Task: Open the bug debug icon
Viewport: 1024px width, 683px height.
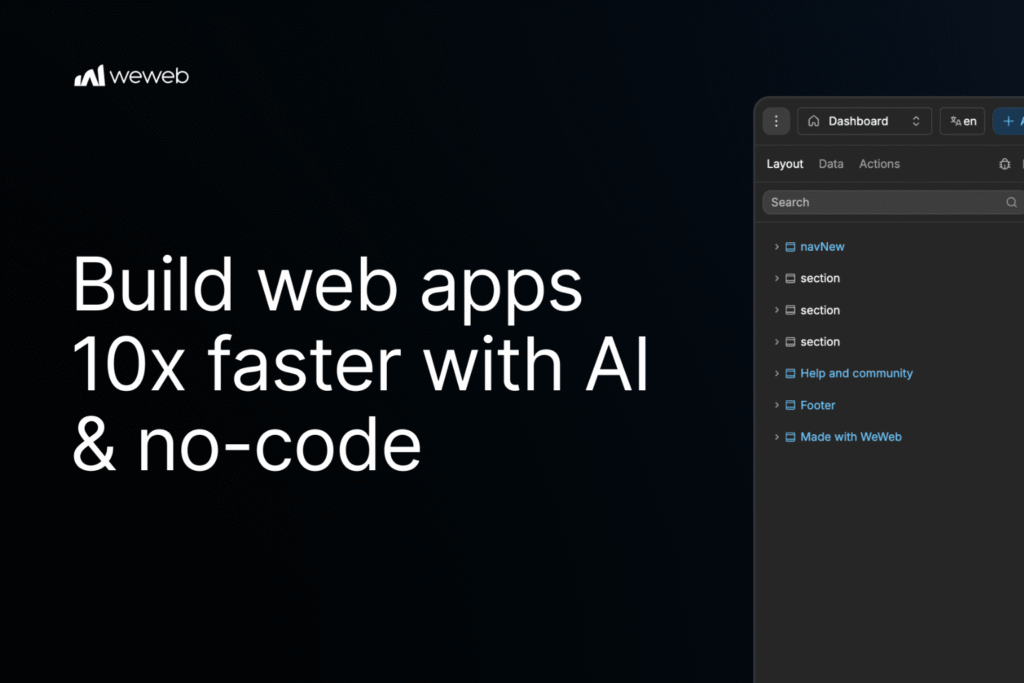Action: click(1004, 164)
